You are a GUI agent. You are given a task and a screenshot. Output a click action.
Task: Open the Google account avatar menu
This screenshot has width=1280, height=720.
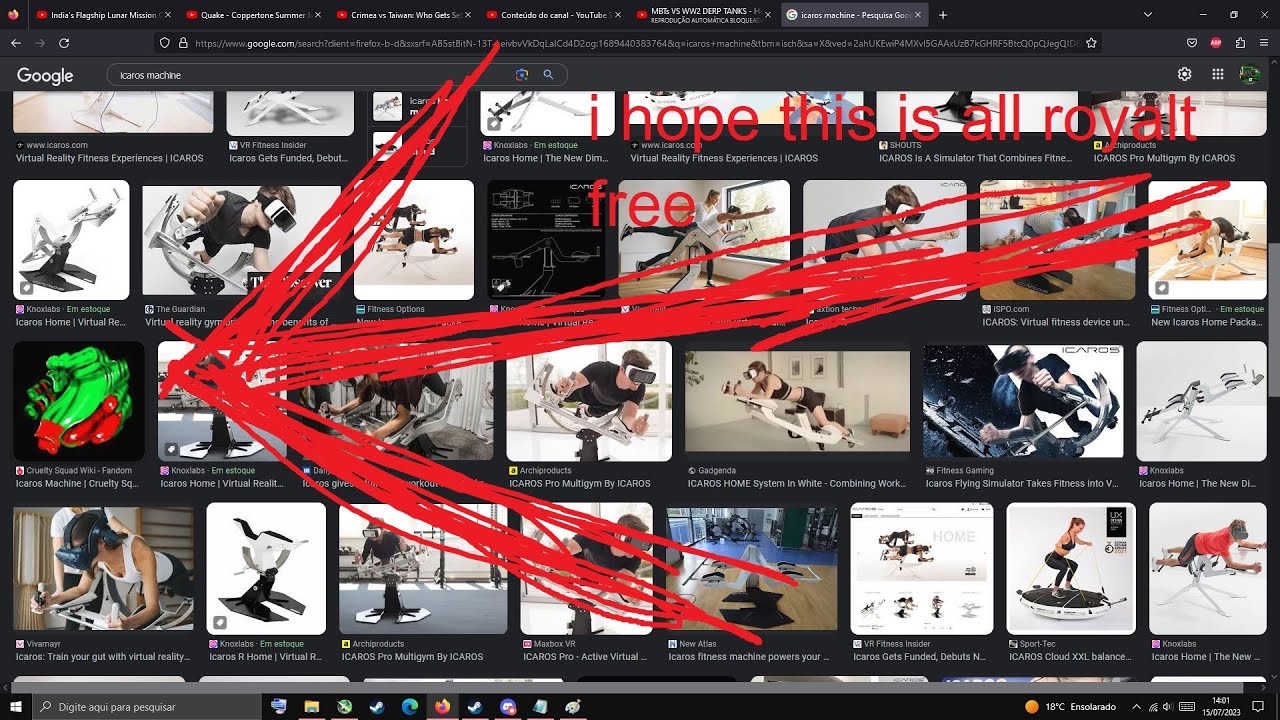(x=1249, y=74)
